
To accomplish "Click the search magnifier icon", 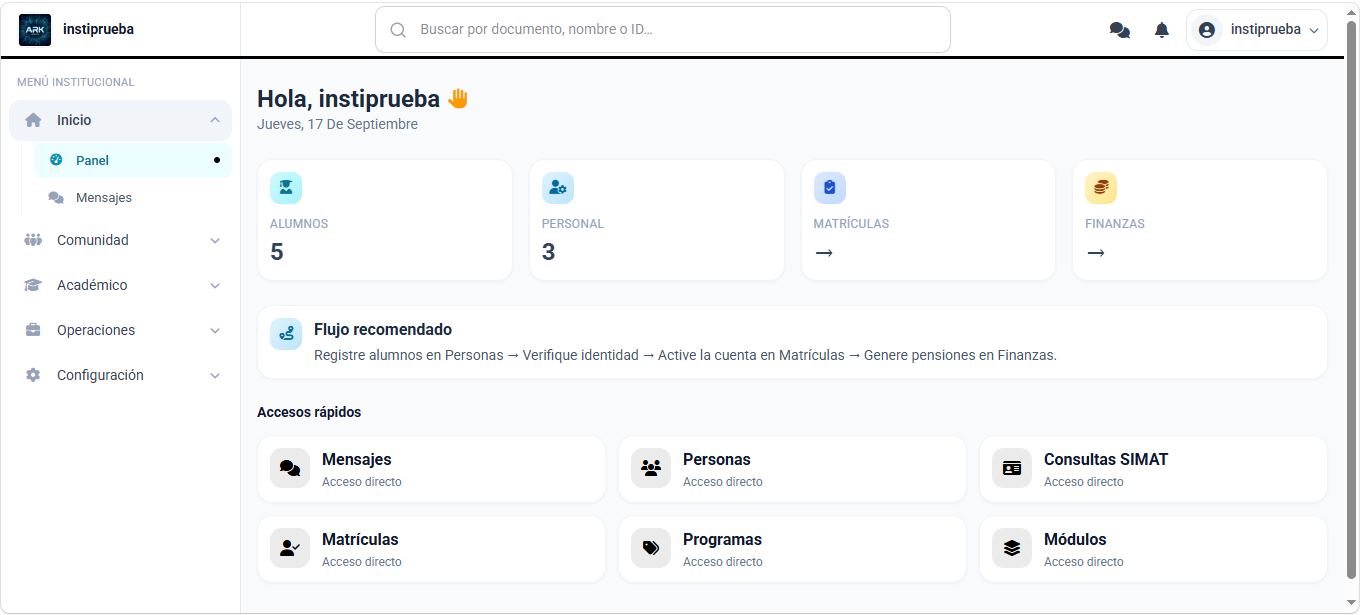I will (398, 30).
